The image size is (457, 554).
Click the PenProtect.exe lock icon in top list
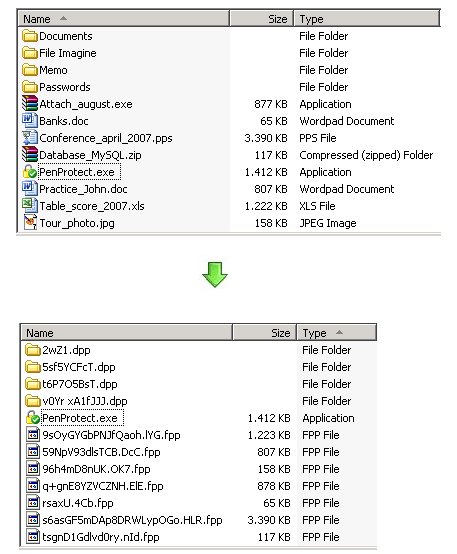tap(30, 172)
